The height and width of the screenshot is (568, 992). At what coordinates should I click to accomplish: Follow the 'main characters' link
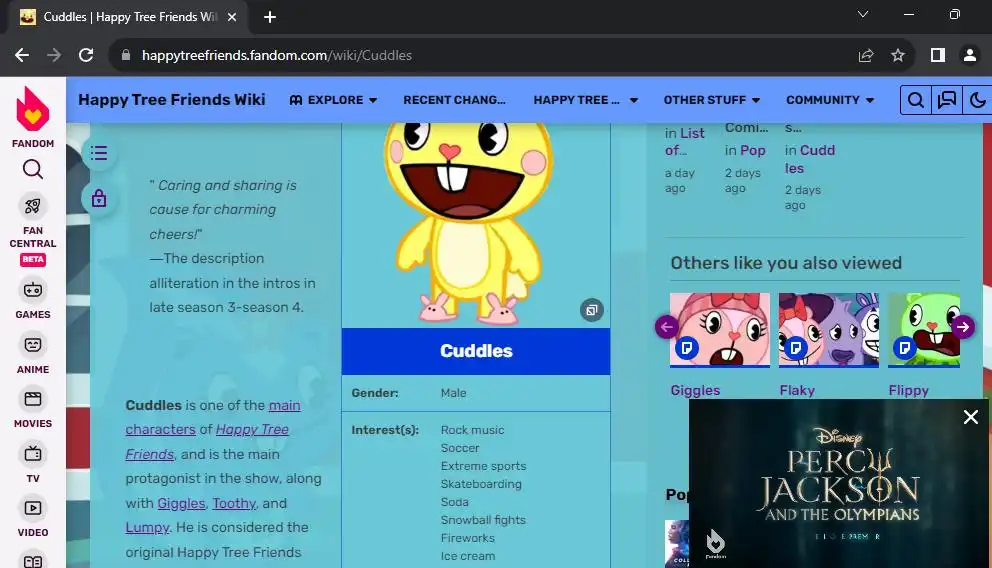click(213, 417)
